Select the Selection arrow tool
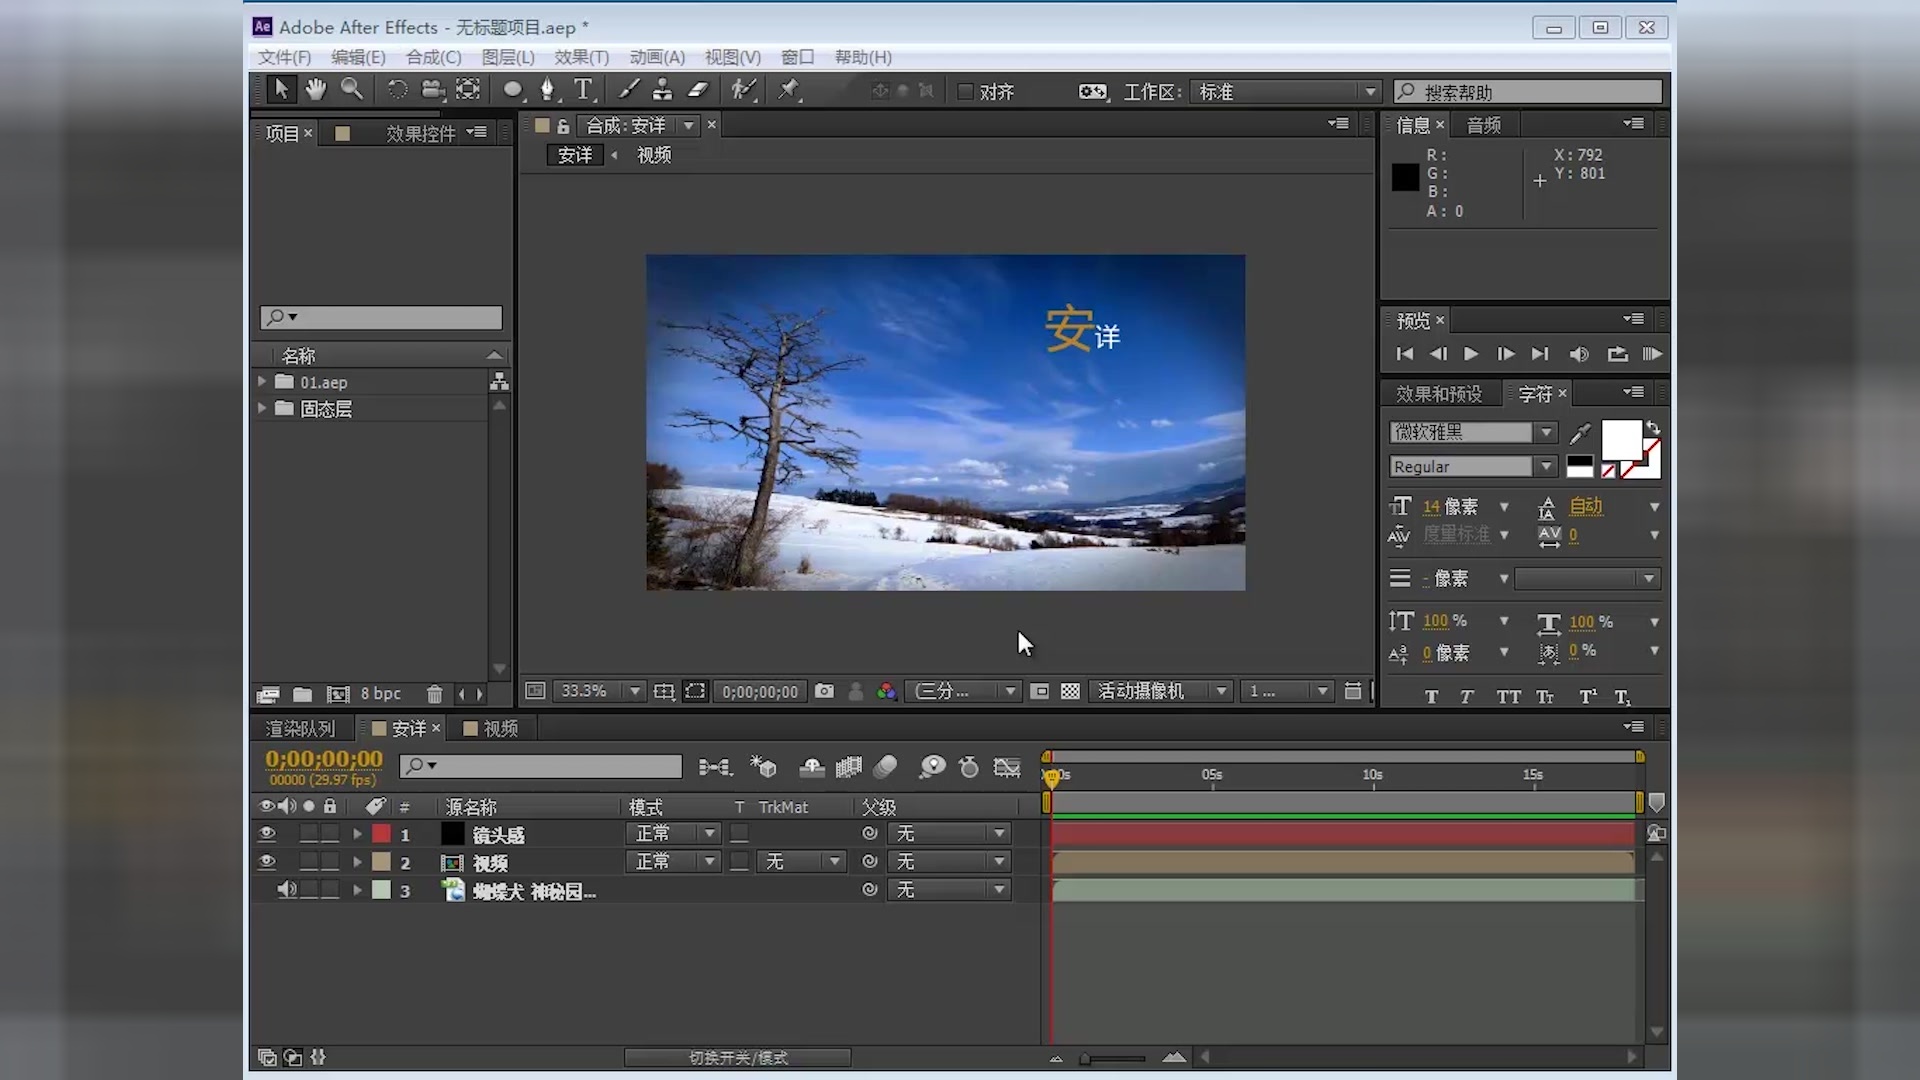This screenshot has width=1920, height=1080. pyautogui.click(x=280, y=90)
